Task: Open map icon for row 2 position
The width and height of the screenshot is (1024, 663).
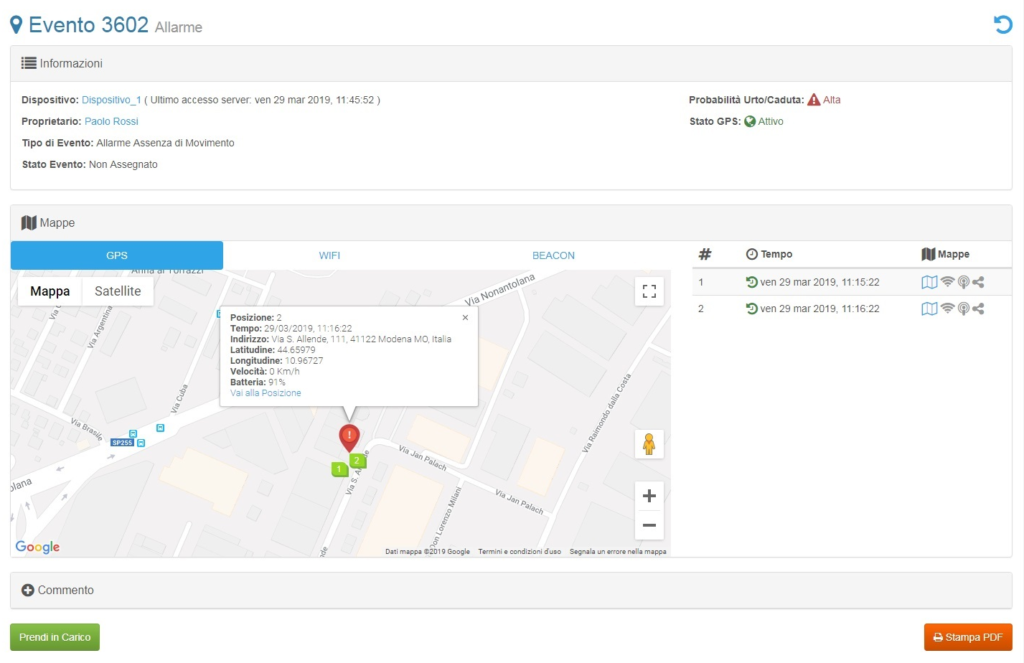Action: coord(929,308)
